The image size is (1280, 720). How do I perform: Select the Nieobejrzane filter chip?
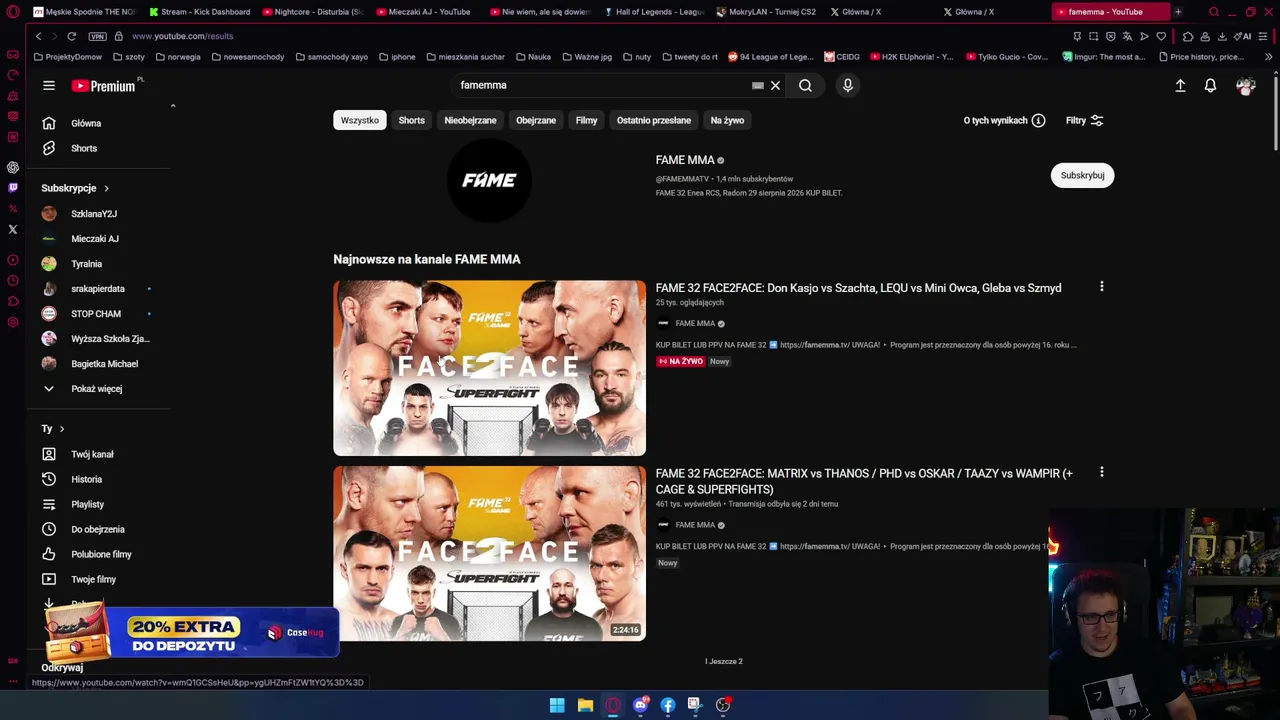coord(470,120)
